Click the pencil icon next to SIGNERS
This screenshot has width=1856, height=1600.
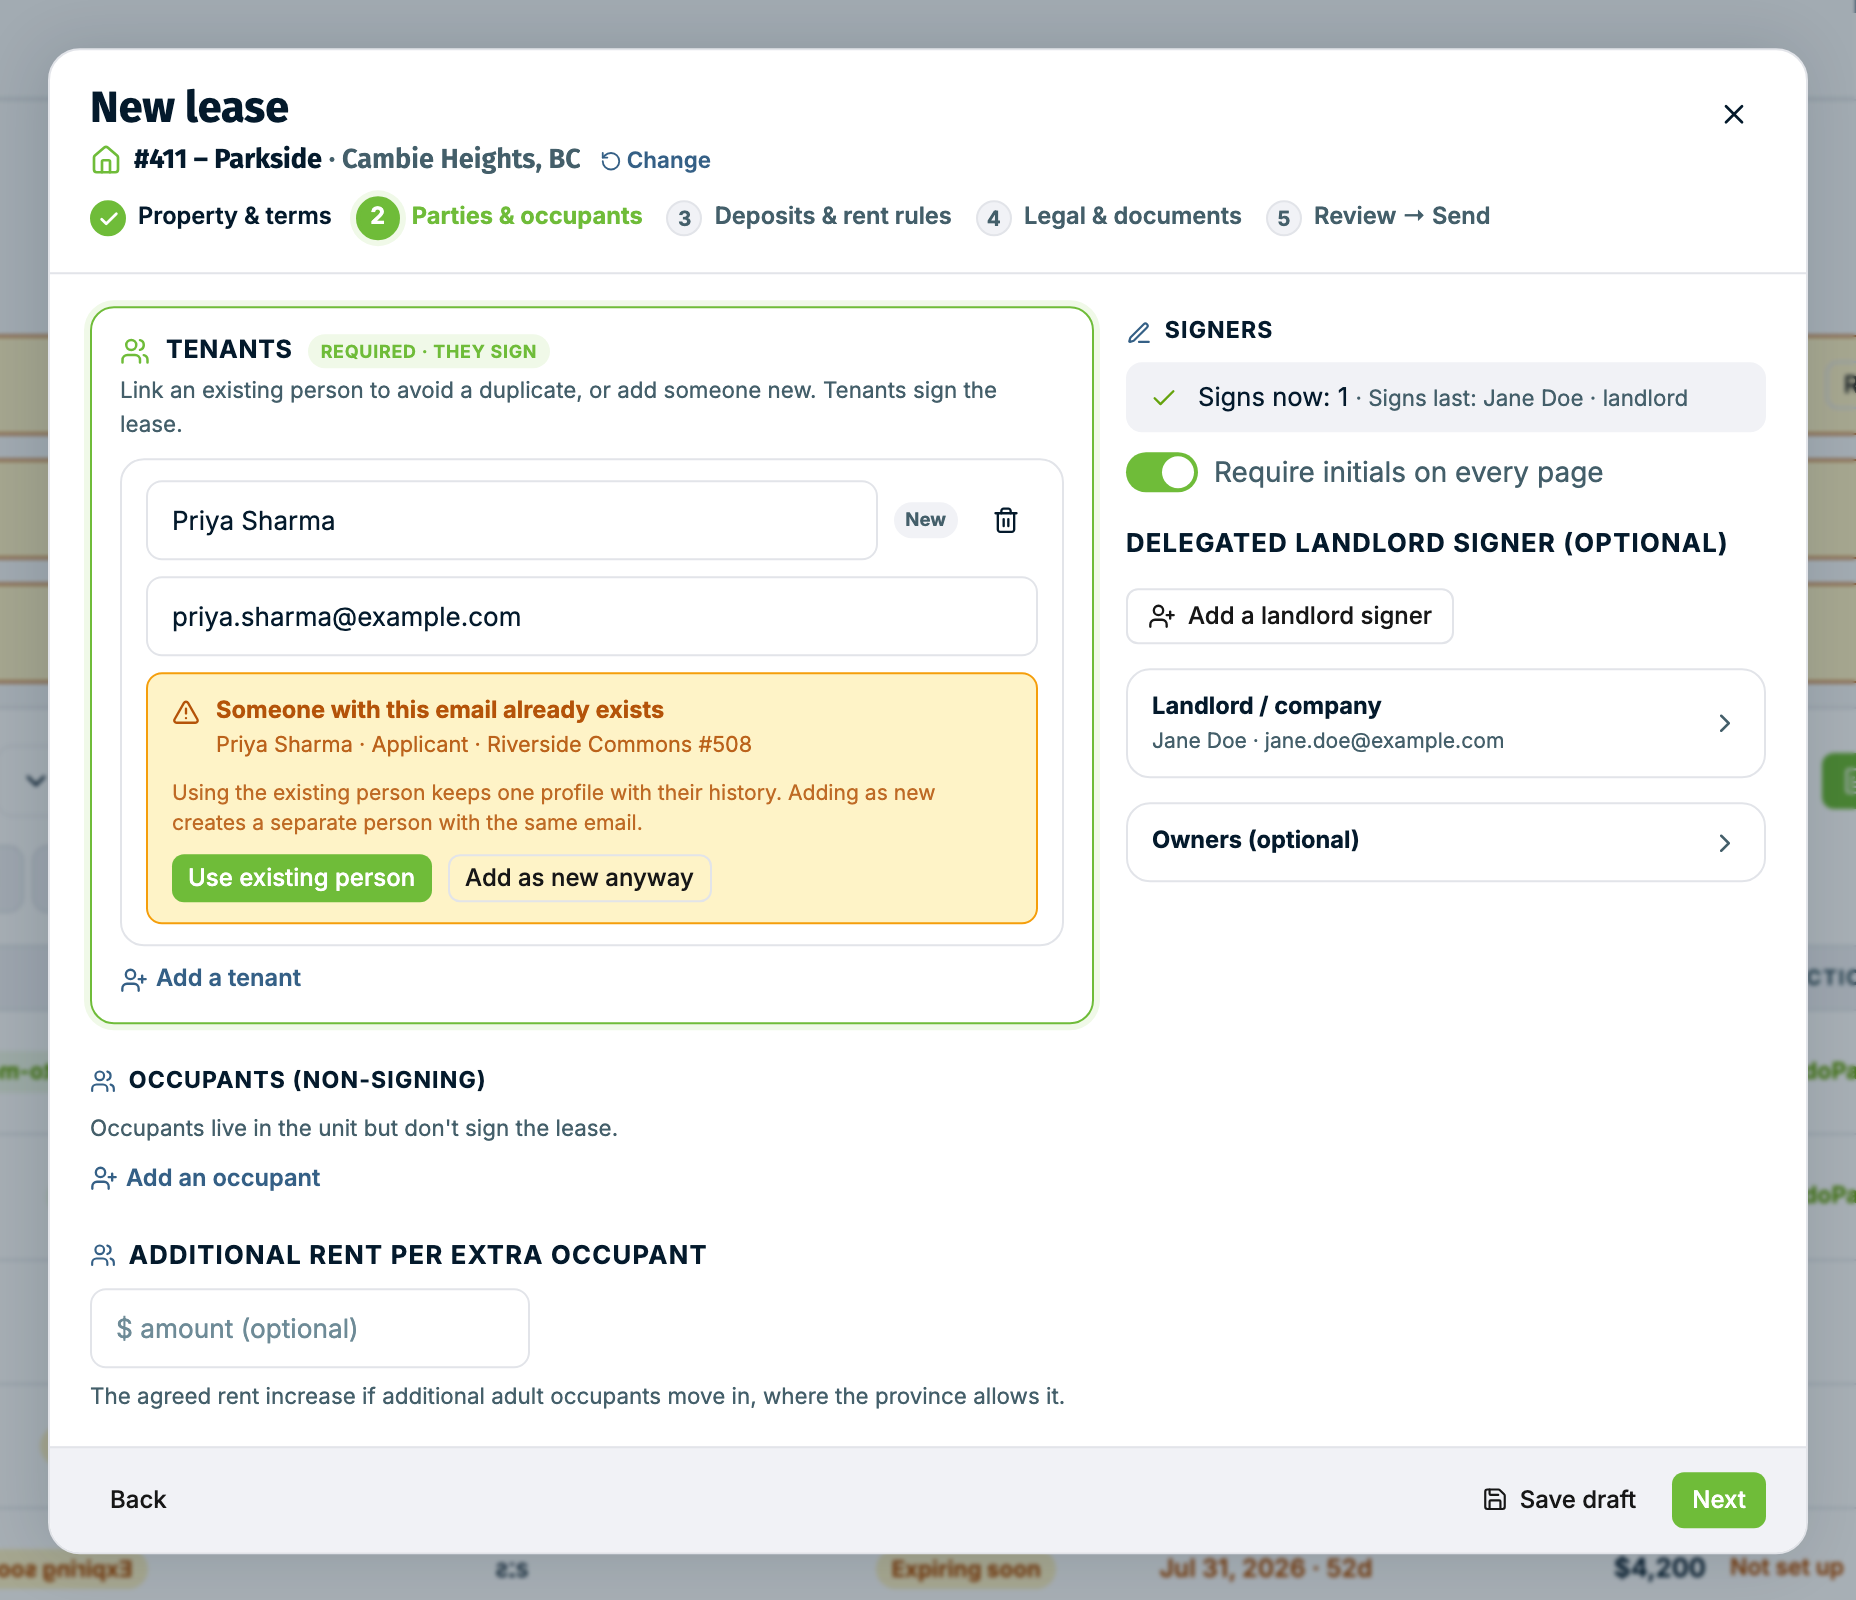[x=1139, y=332]
